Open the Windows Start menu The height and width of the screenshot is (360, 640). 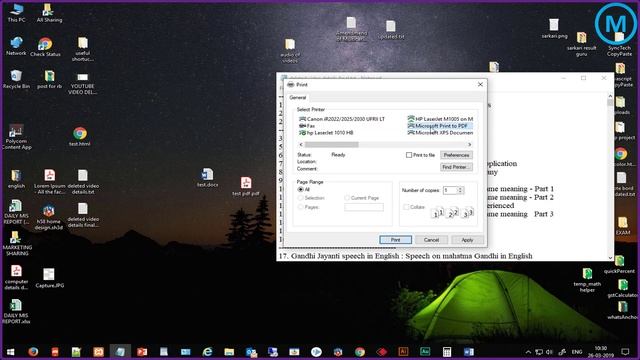(x=11, y=352)
